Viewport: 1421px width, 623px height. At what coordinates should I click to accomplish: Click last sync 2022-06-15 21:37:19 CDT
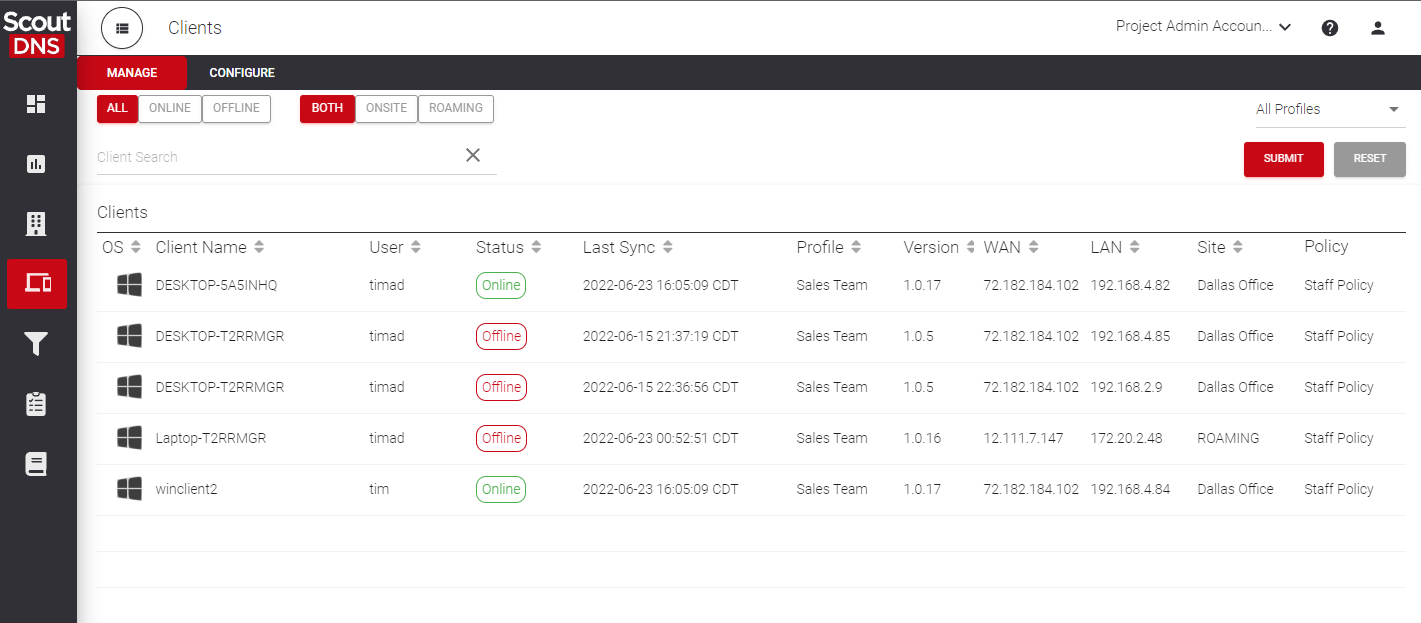660,336
